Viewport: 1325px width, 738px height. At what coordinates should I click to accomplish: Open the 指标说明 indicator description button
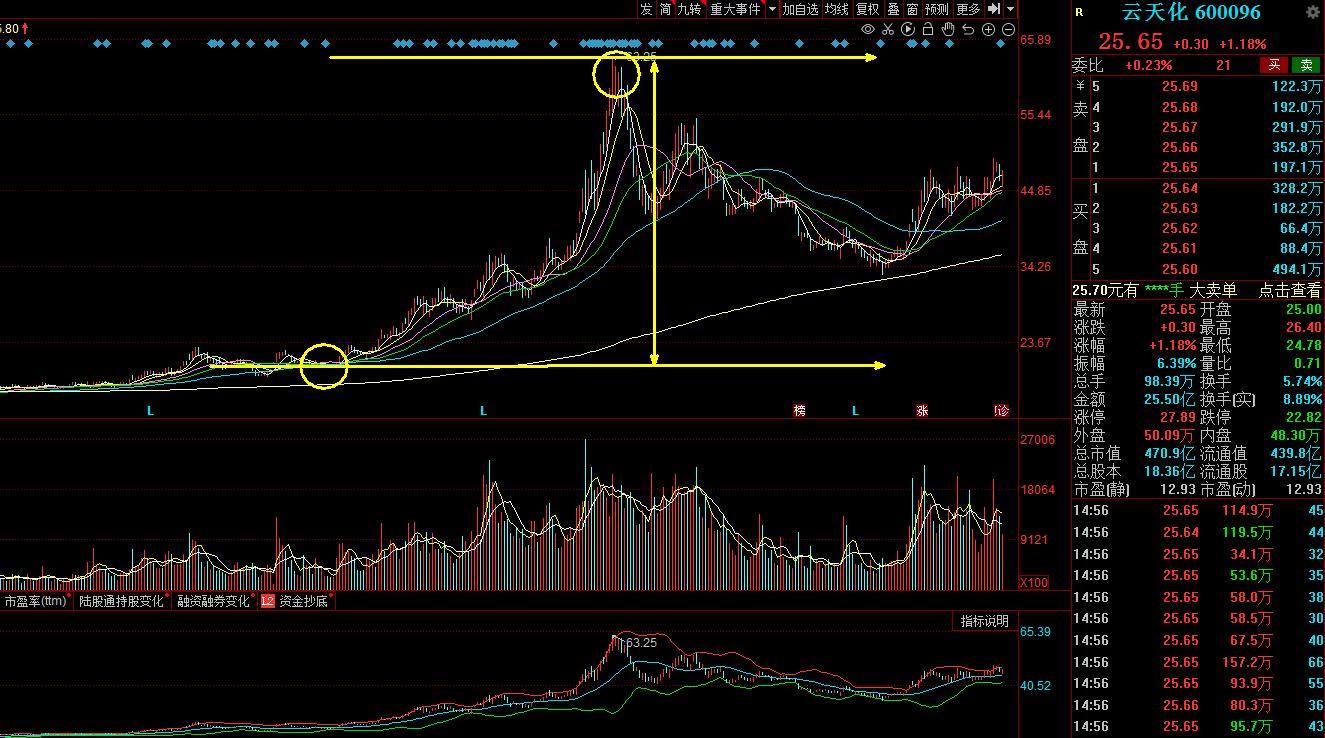(985, 621)
